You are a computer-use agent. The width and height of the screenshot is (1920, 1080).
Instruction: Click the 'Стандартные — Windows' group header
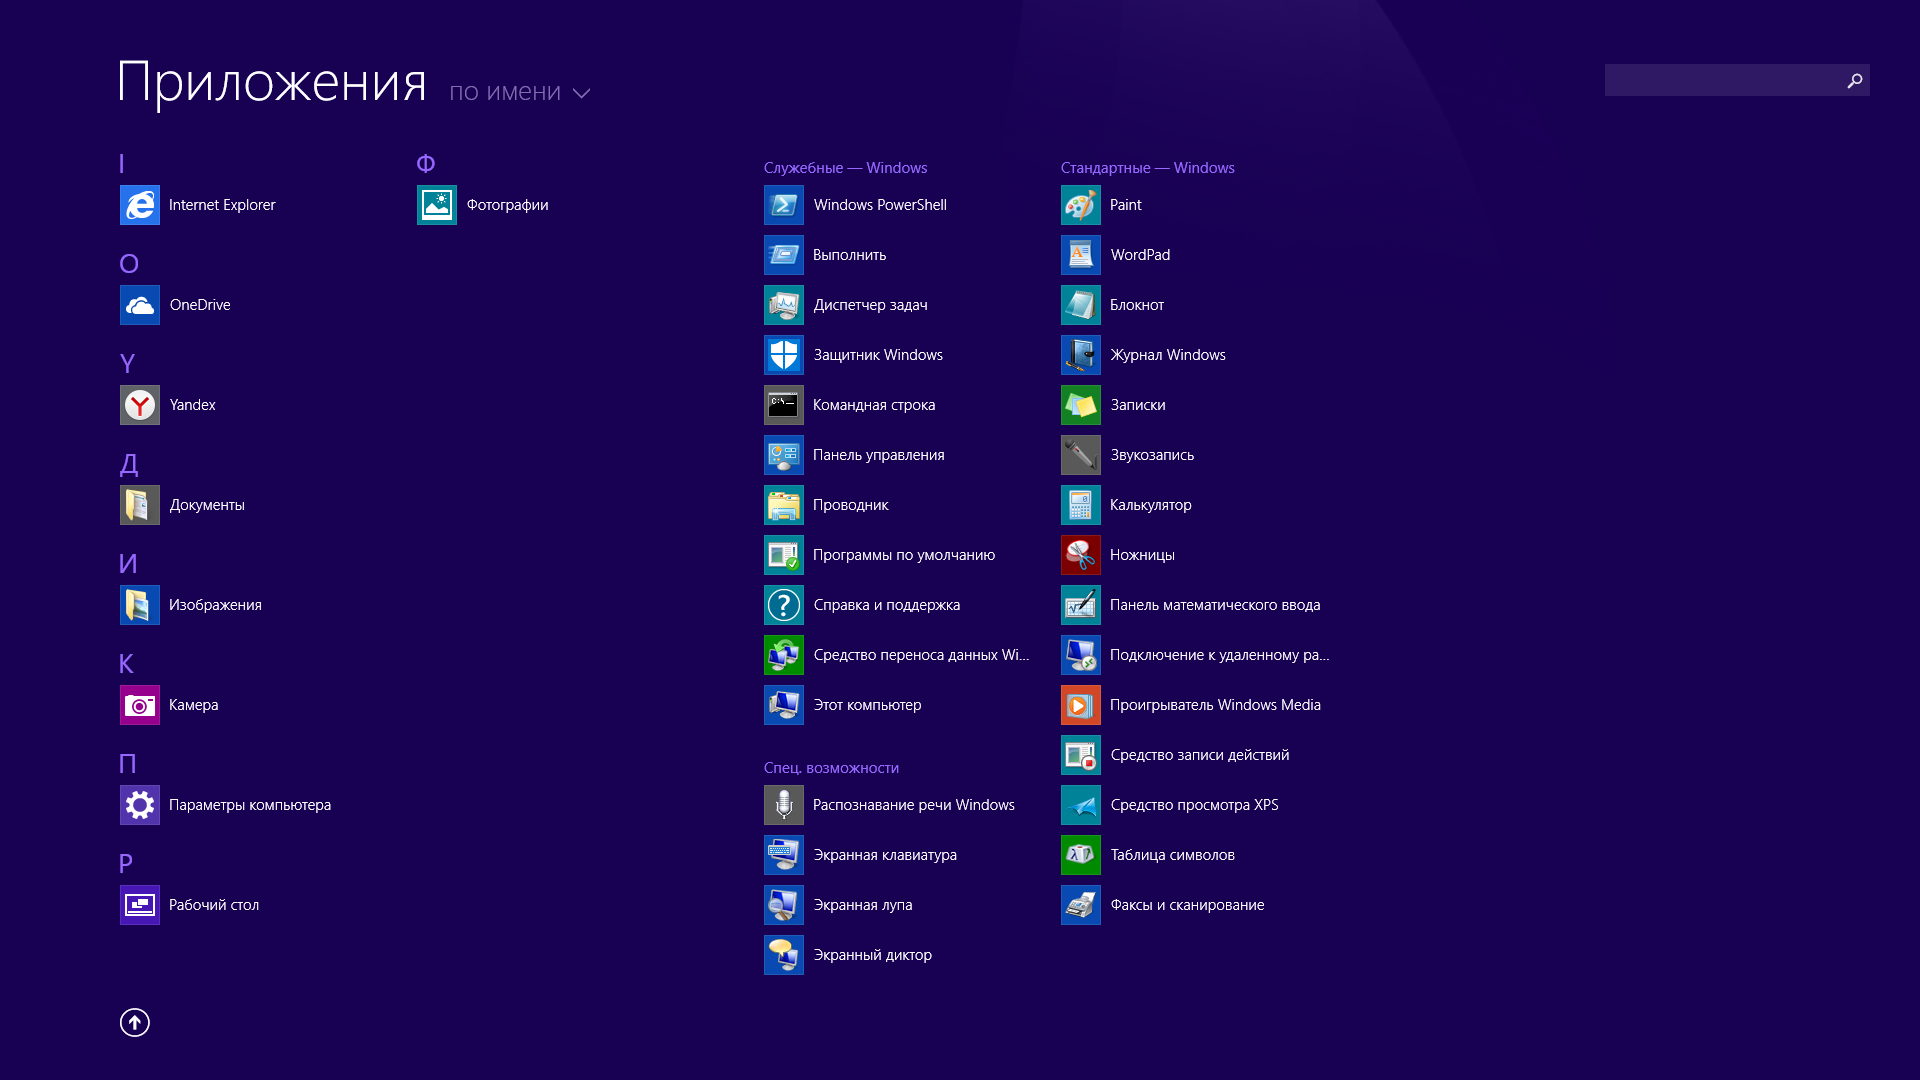click(x=1147, y=168)
